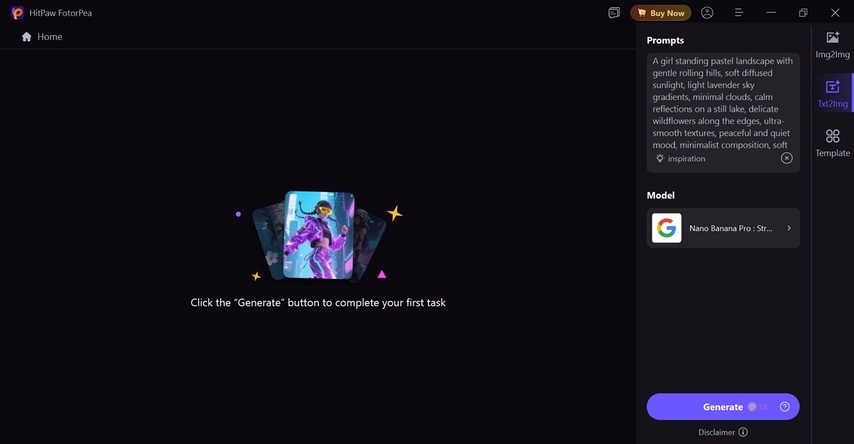Go to Home breadcrumb label
The width and height of the screenshot is (854, 444).
tap(50, 37)
